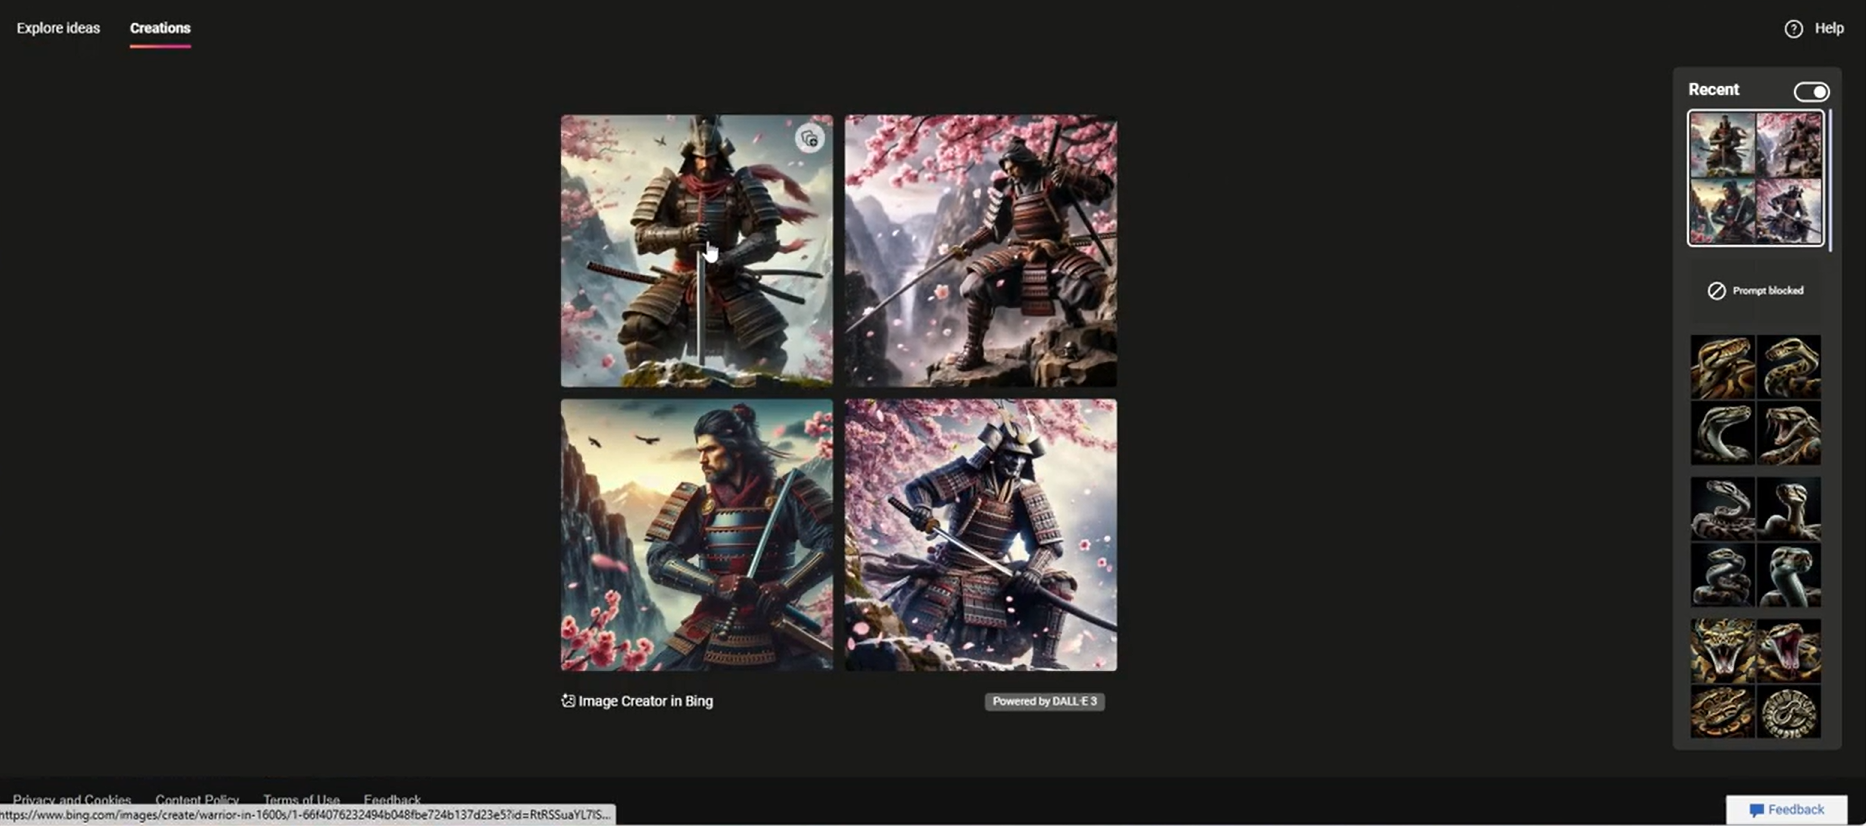Open the bare-headed long-haired samurai image
The image size is (1866, 826).
(697, 535)
